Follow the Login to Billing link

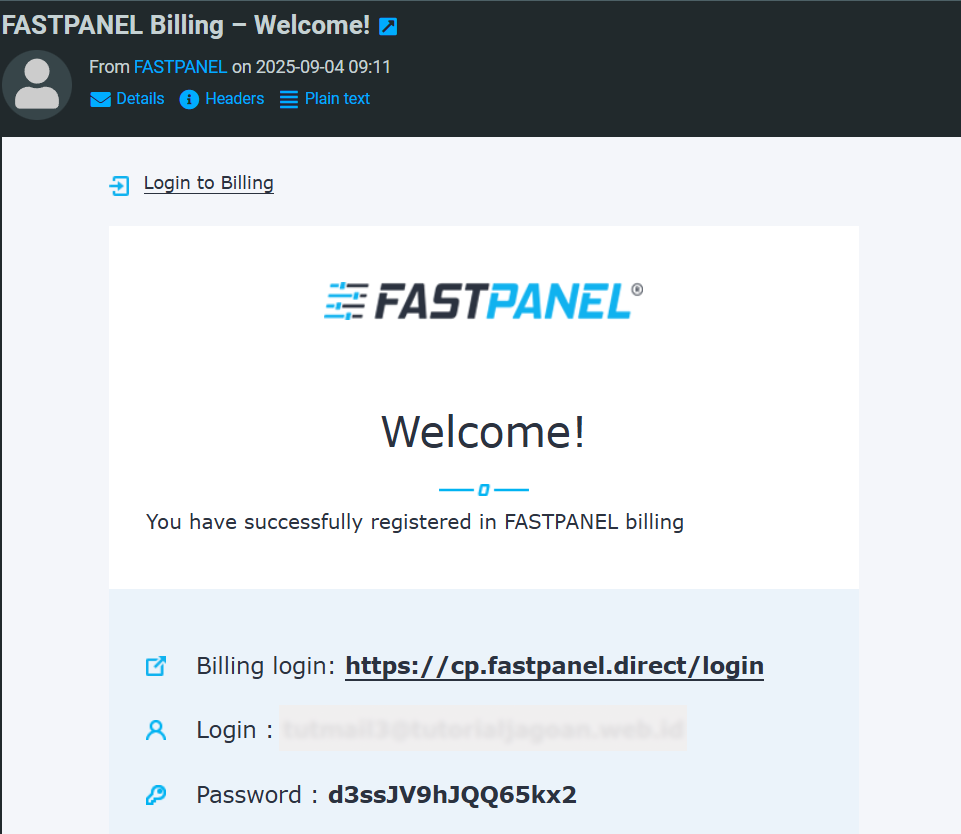(x=208, y=183)
